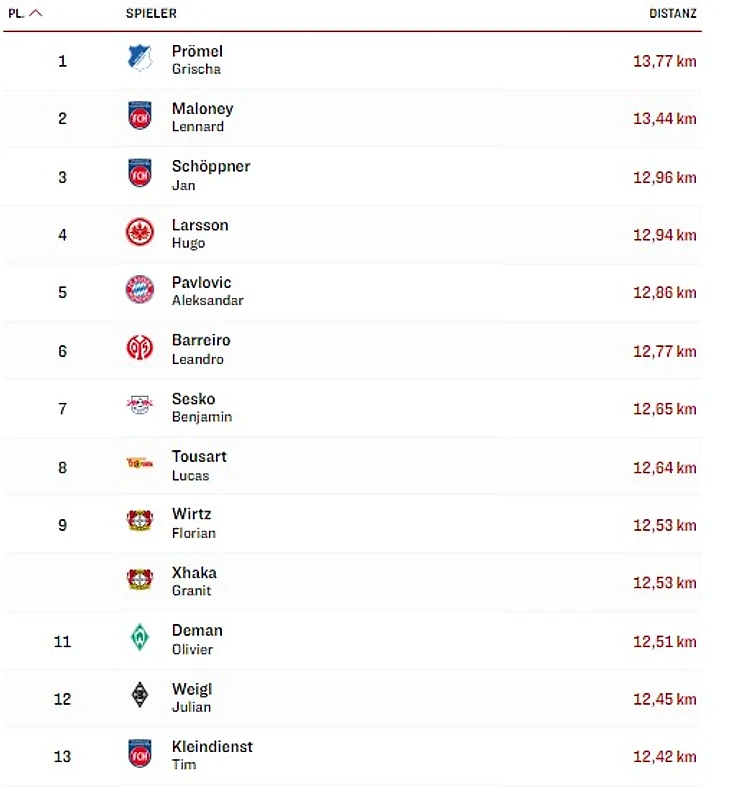This screenshot has height=787, width=730.
Task: Click the Gladbach crest beside Weigl
Action: pos(140,696)
